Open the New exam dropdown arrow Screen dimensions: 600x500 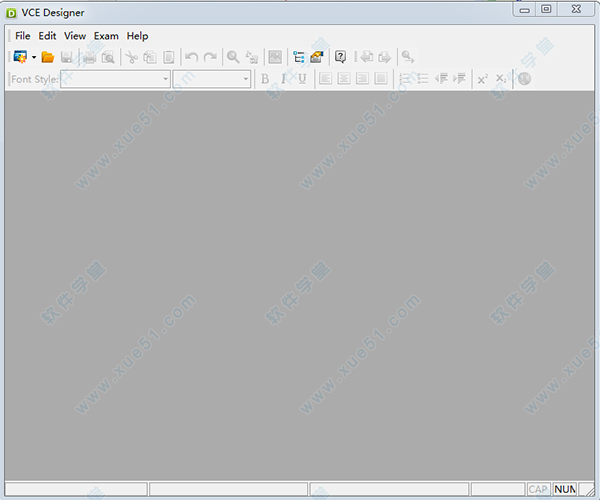[34, 57]
